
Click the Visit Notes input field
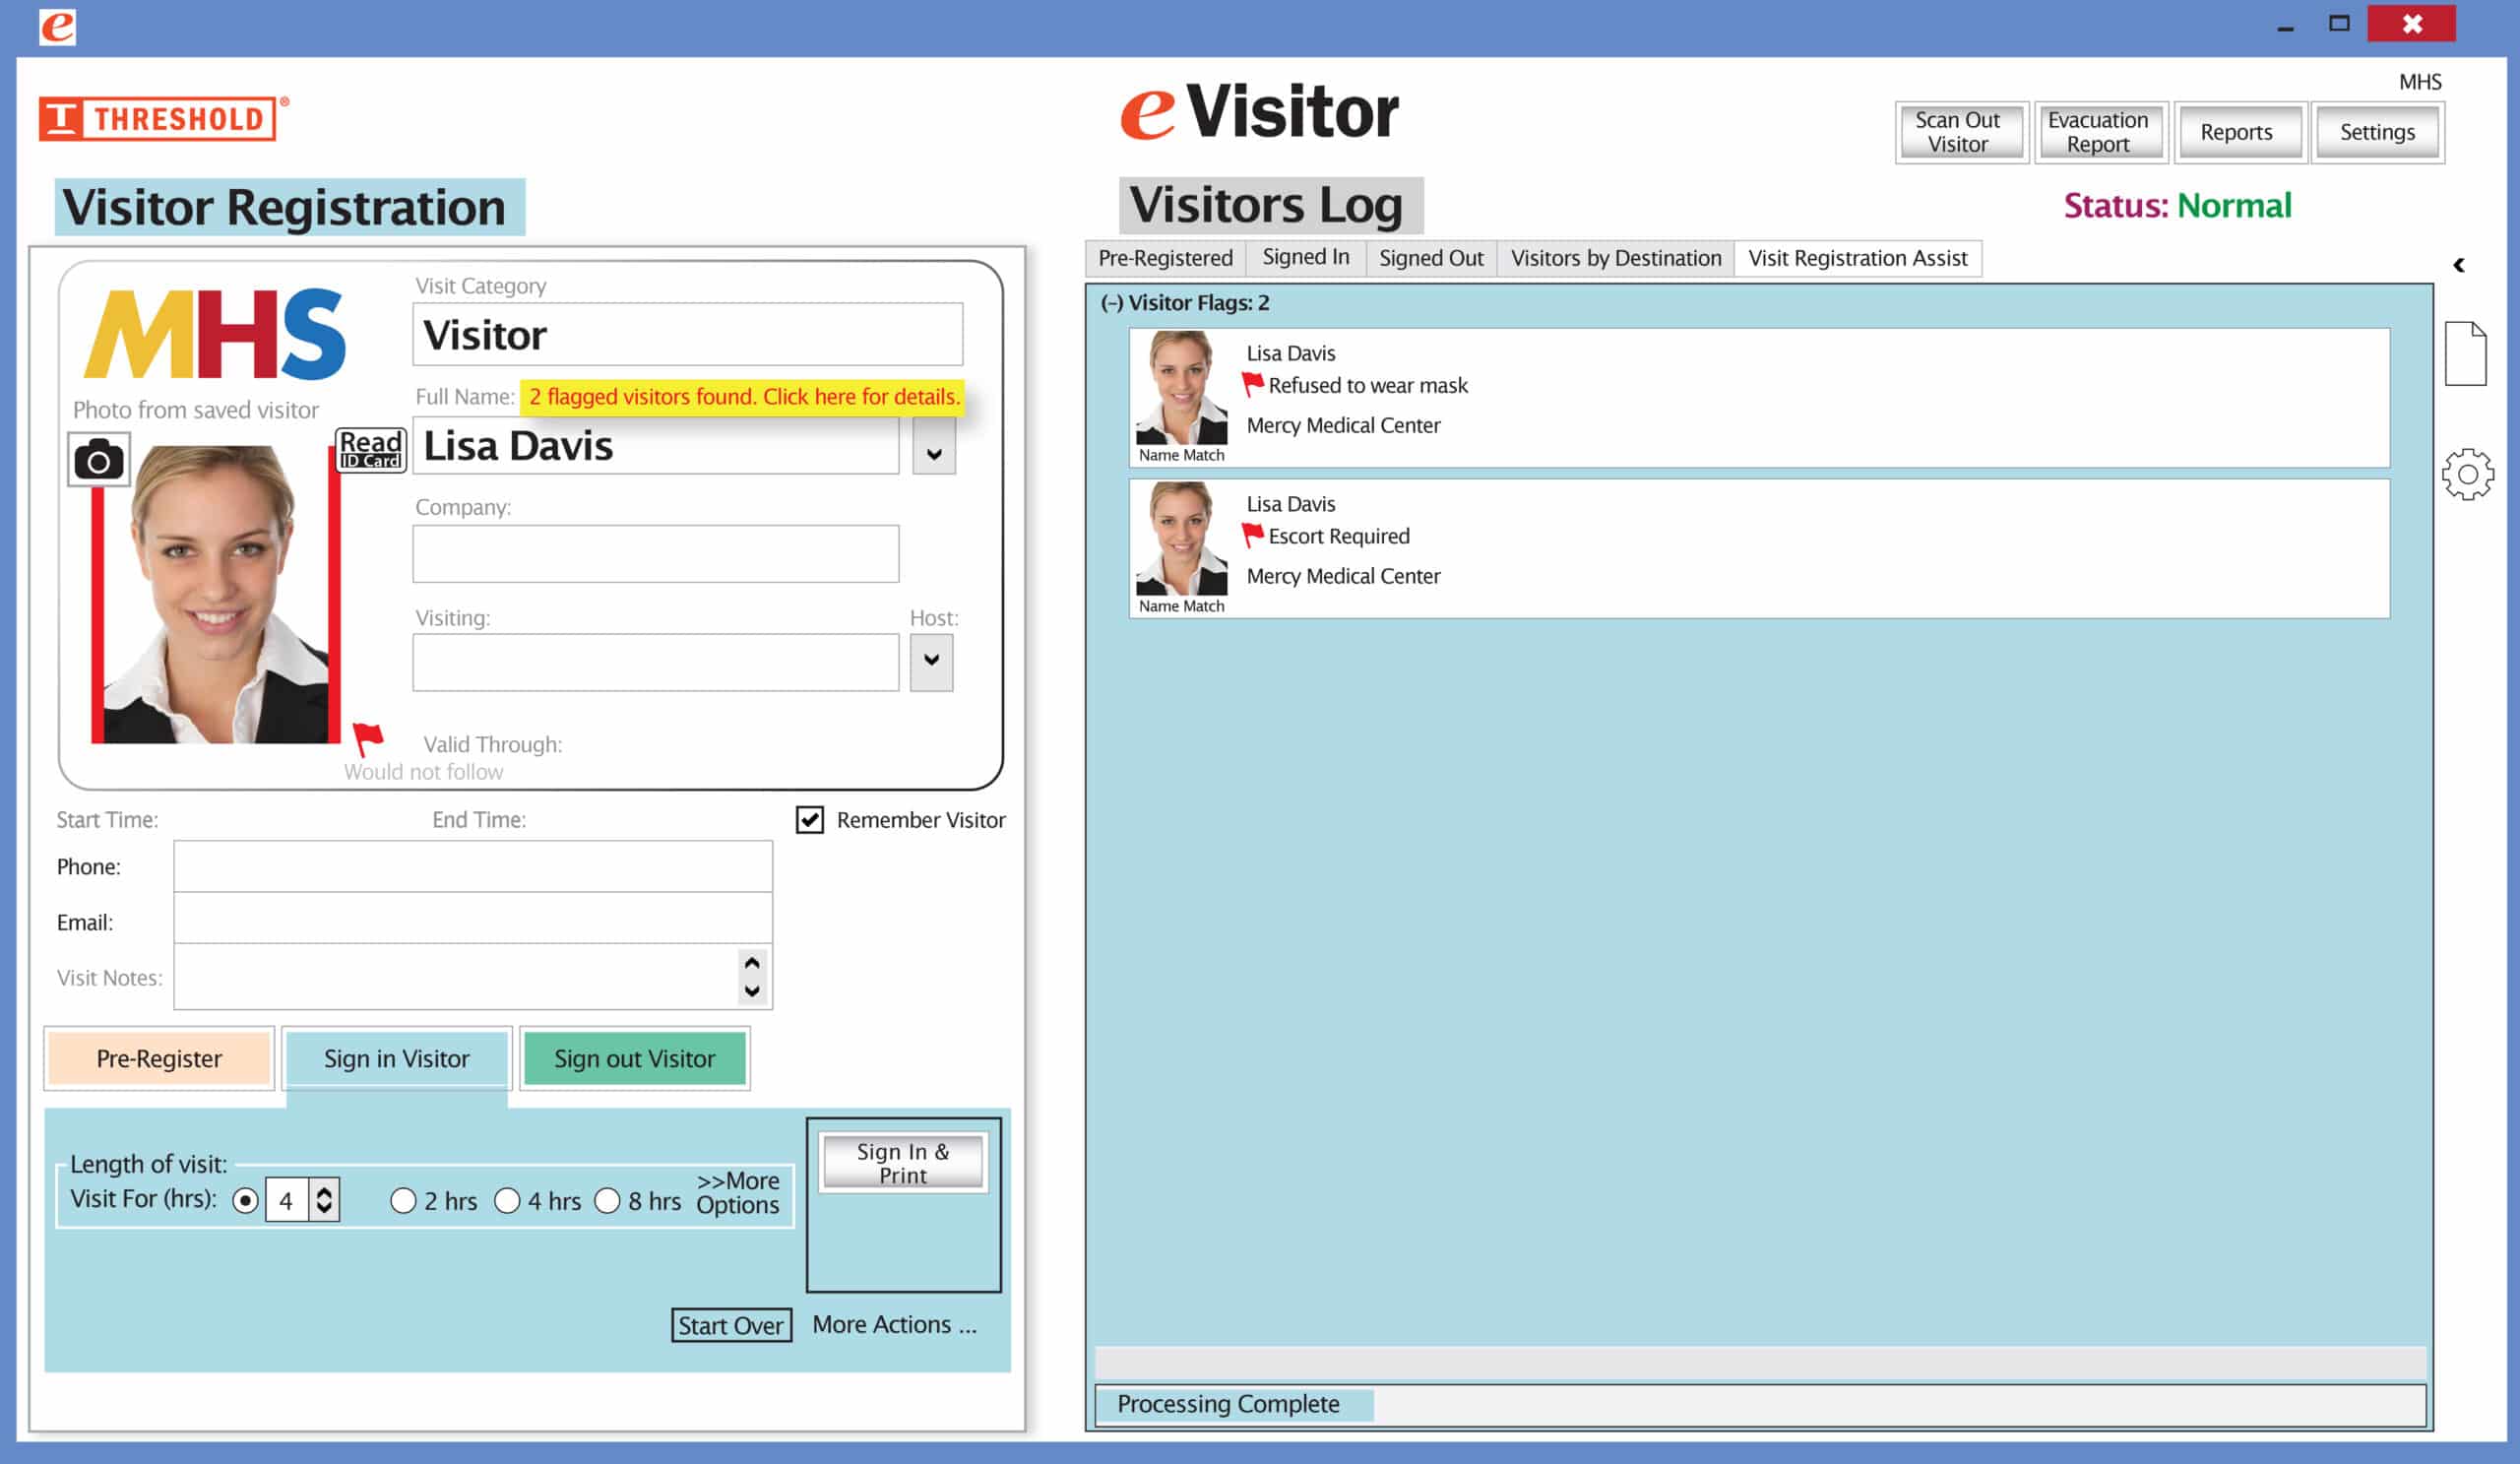[x=472, y=978]
